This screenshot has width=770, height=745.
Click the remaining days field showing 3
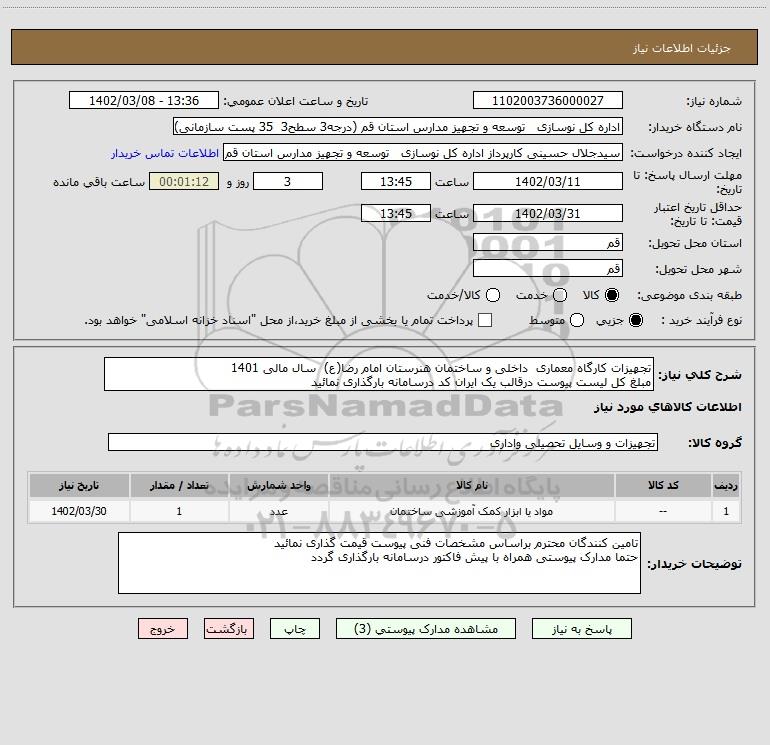[288, 181]
